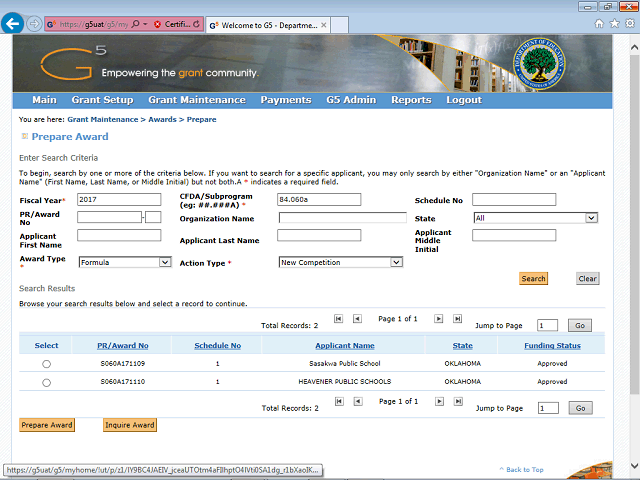Screen dimensions: 640x480
Task: Sort results by Funding Status column
Action: click(552, 346)
